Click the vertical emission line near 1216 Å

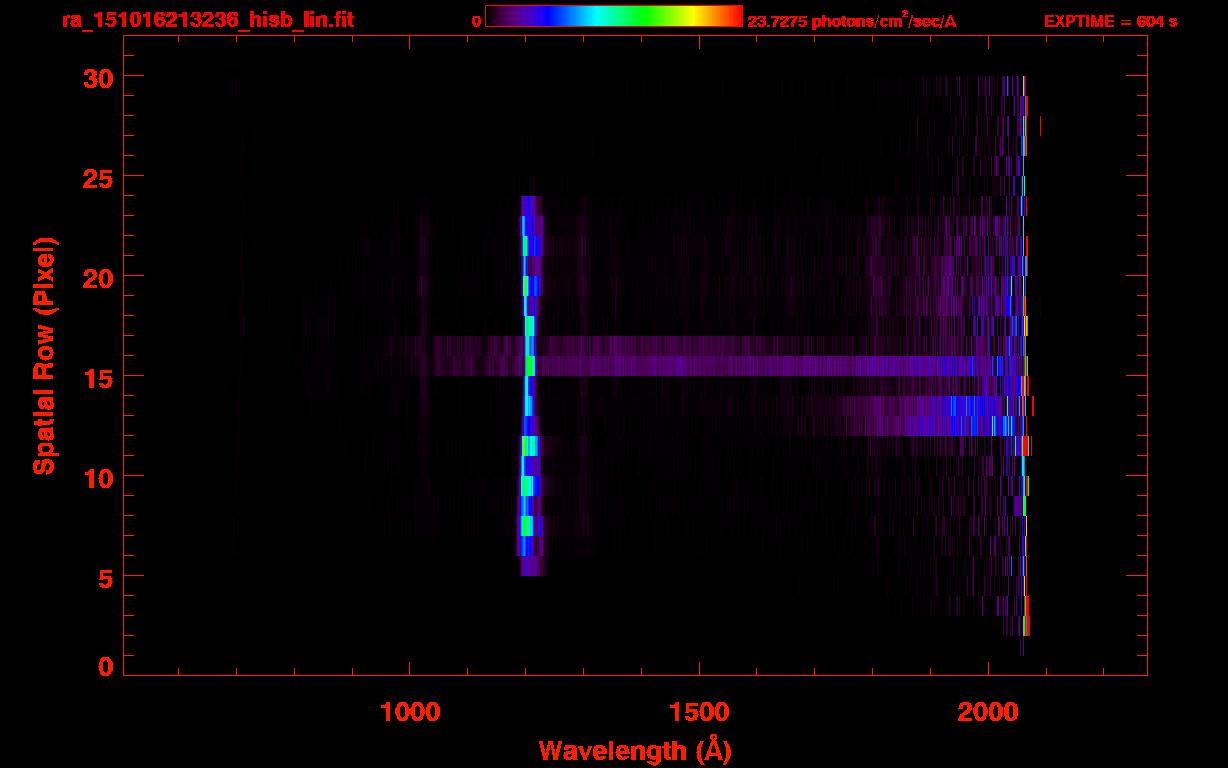tap(529, 386)
